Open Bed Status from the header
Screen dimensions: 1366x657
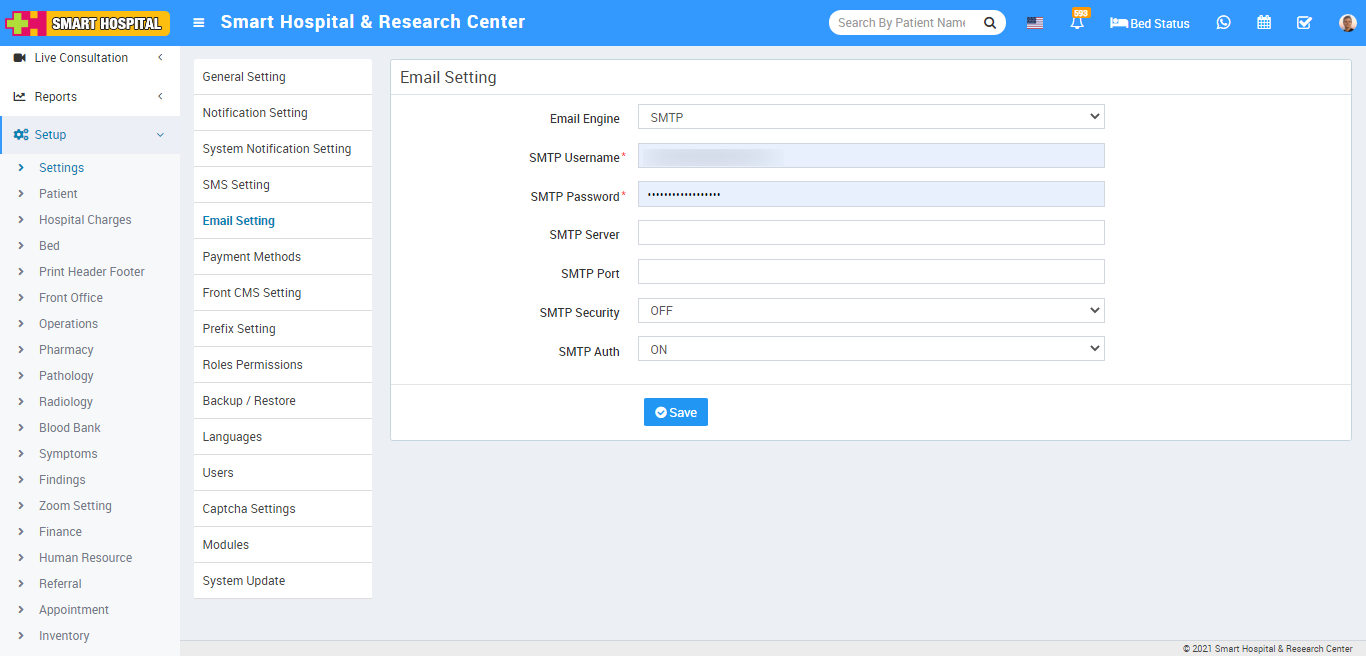click(1150, 23)
